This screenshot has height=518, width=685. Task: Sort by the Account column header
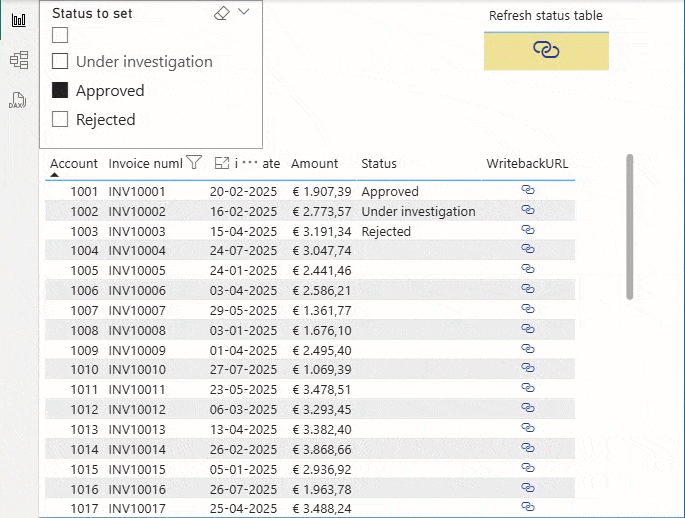[x=74, y=164]
